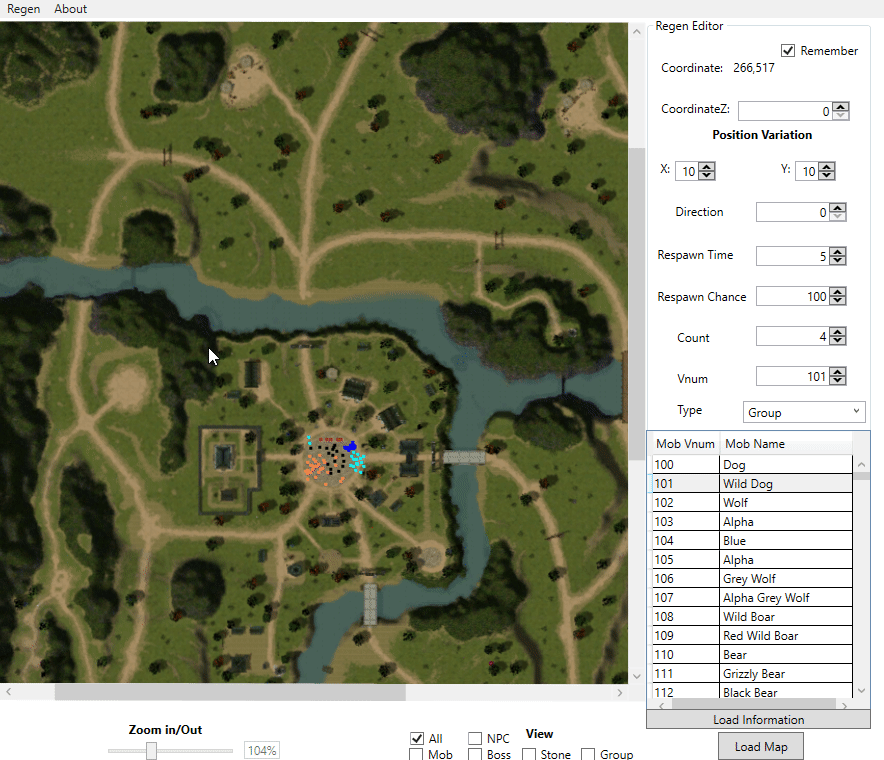Click the Zoom in/Out slider handle

(x=151, y=750)
